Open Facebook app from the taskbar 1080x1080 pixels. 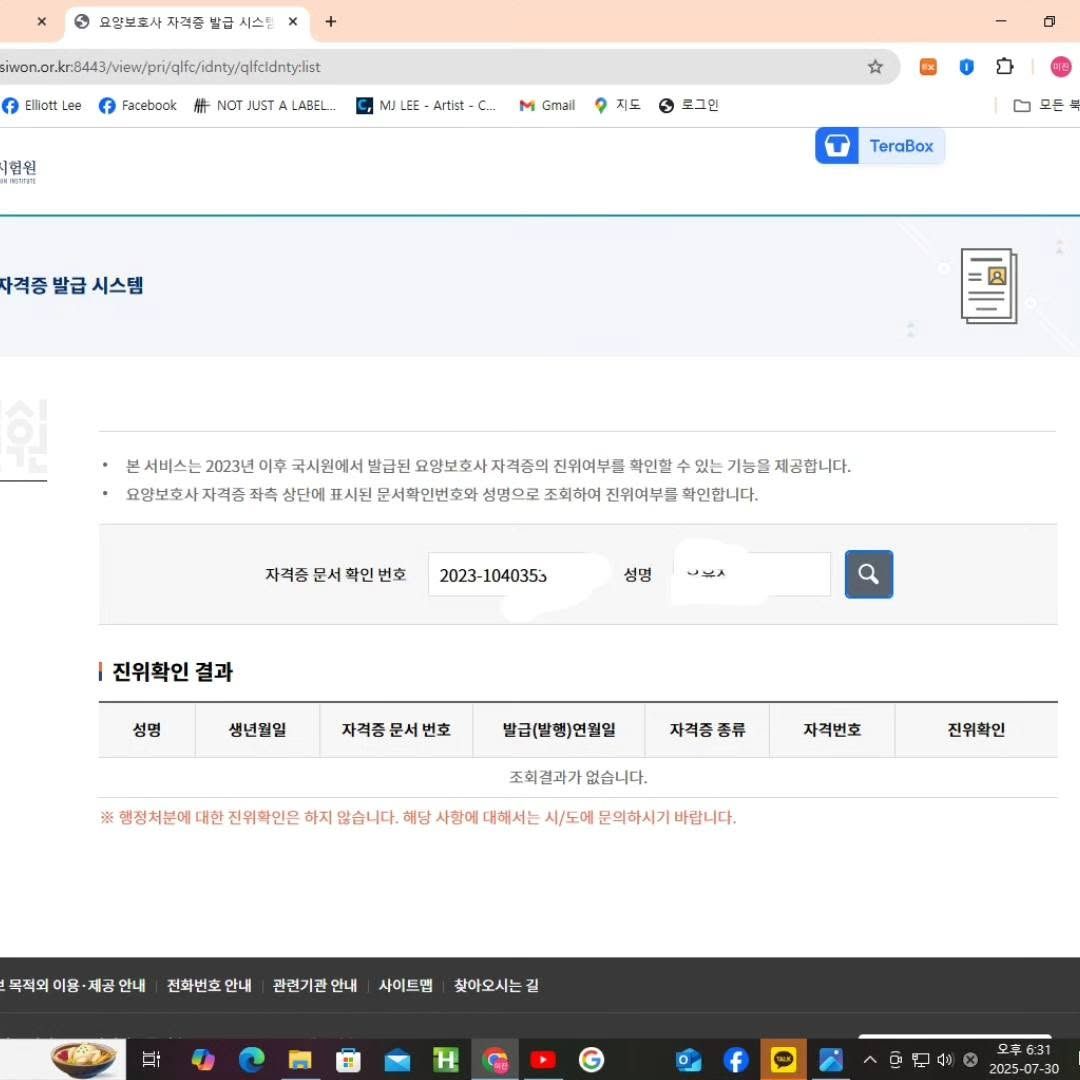[x=736, y=1059]
